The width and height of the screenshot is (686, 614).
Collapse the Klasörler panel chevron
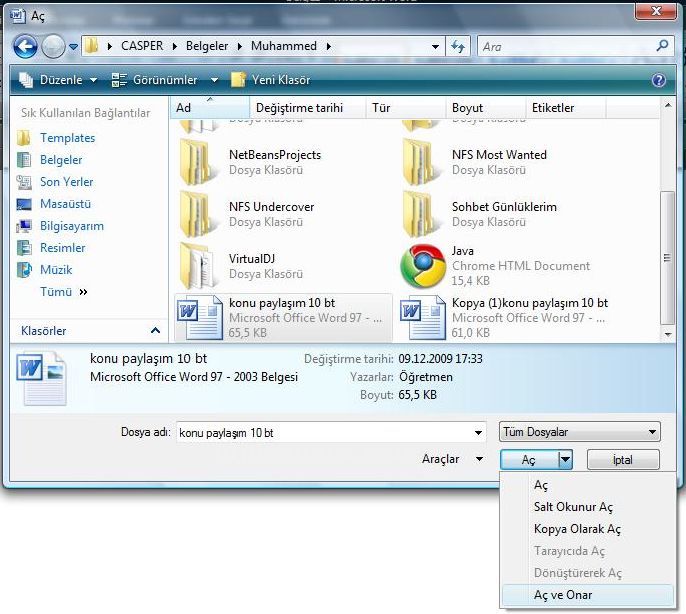[155, 330]
